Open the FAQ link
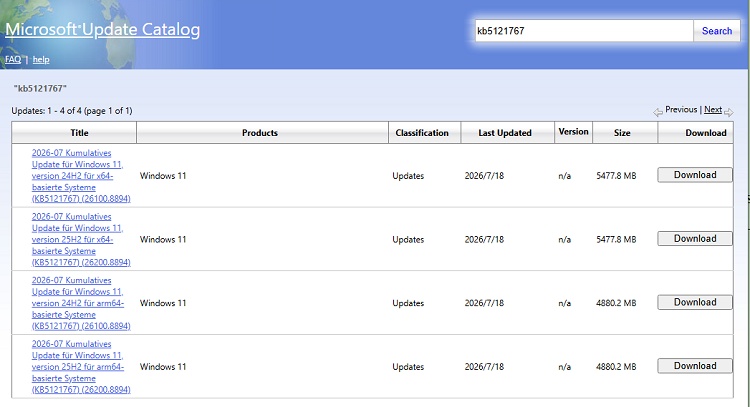Image resolution: width=750 pixels, height=407 pixels. (x=13, y=59)
